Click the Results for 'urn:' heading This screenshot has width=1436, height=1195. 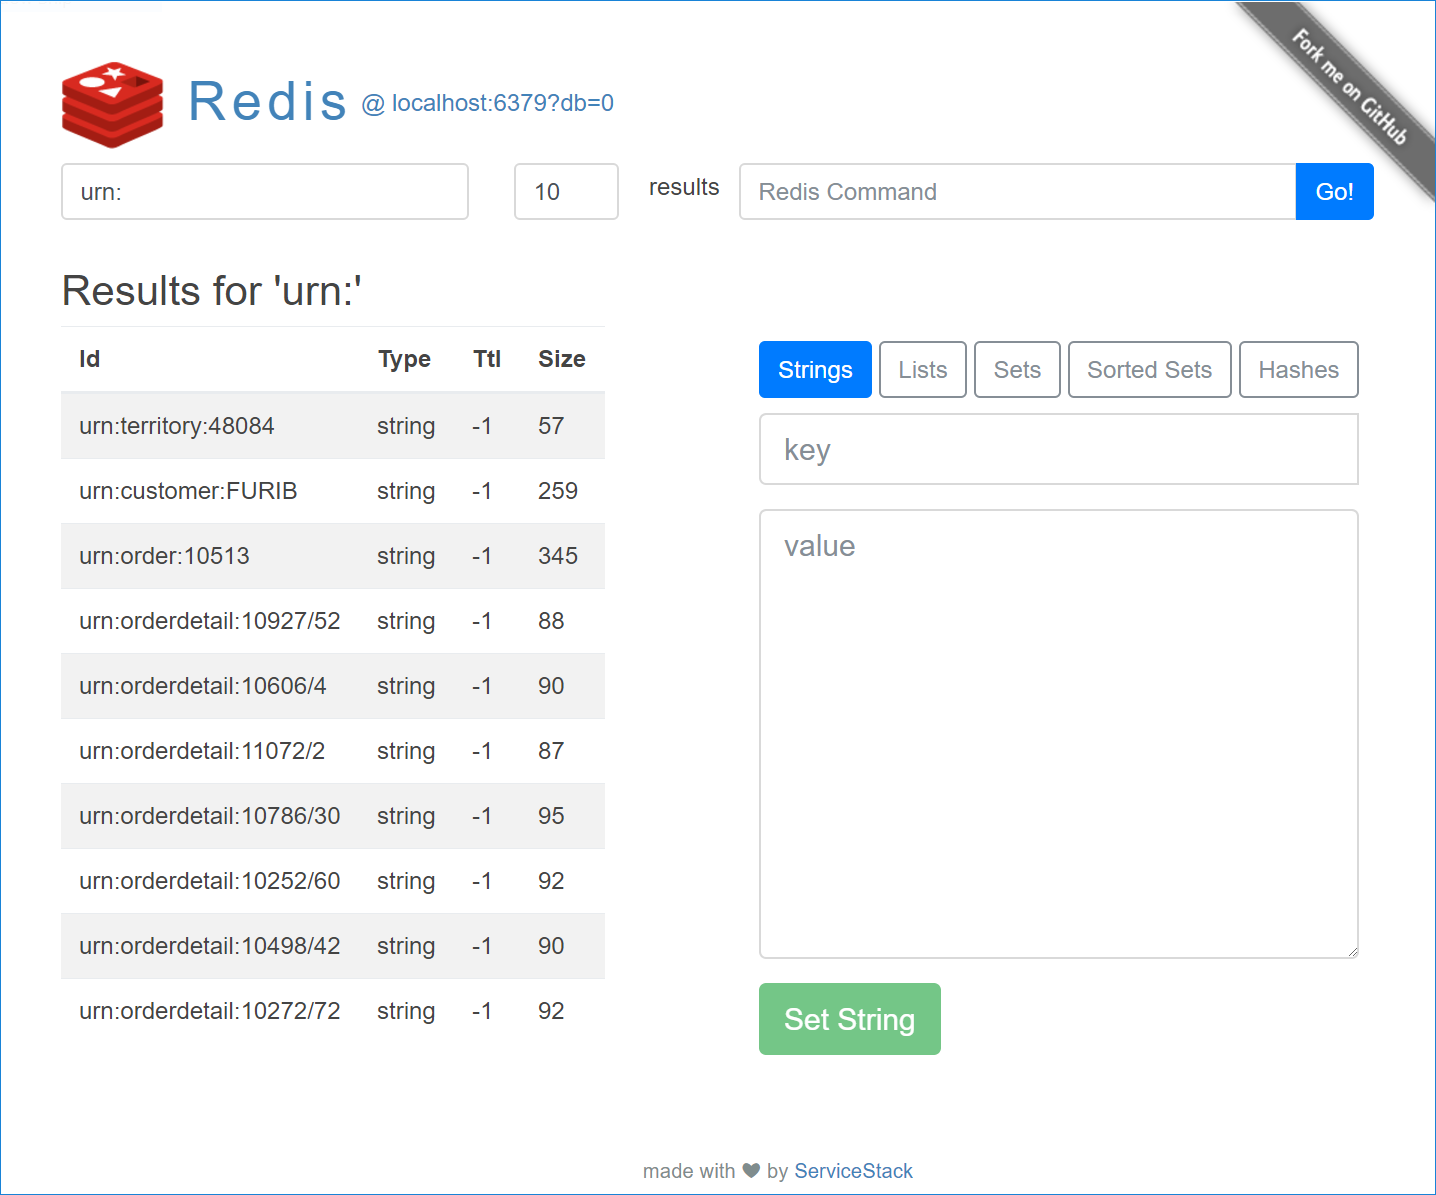point(212,291)
